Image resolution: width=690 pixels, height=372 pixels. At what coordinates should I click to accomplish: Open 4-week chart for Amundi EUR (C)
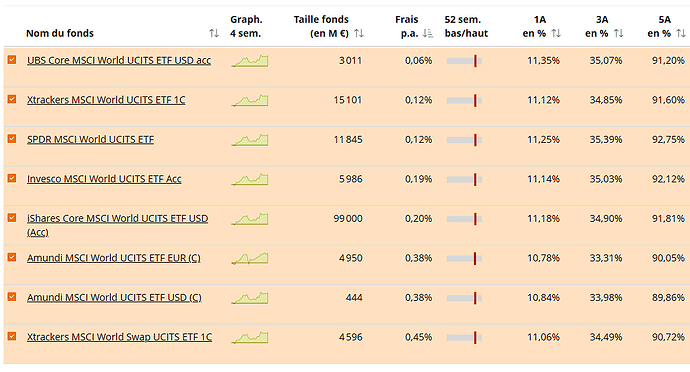coord(250,258)
